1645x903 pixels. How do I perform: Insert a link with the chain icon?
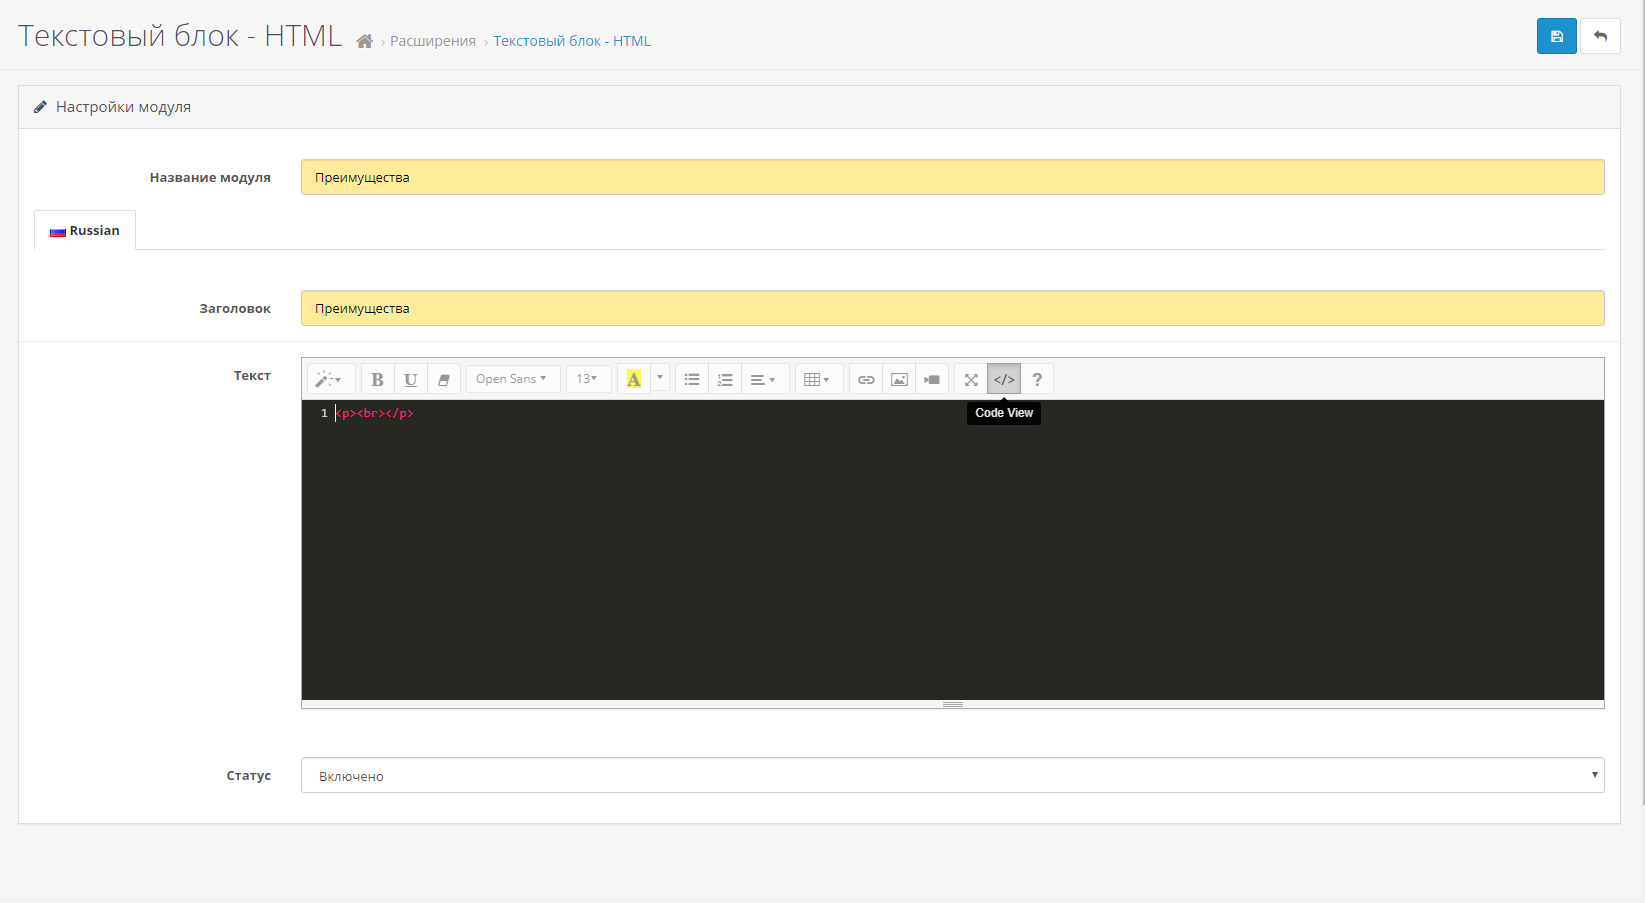pos(866,379)
